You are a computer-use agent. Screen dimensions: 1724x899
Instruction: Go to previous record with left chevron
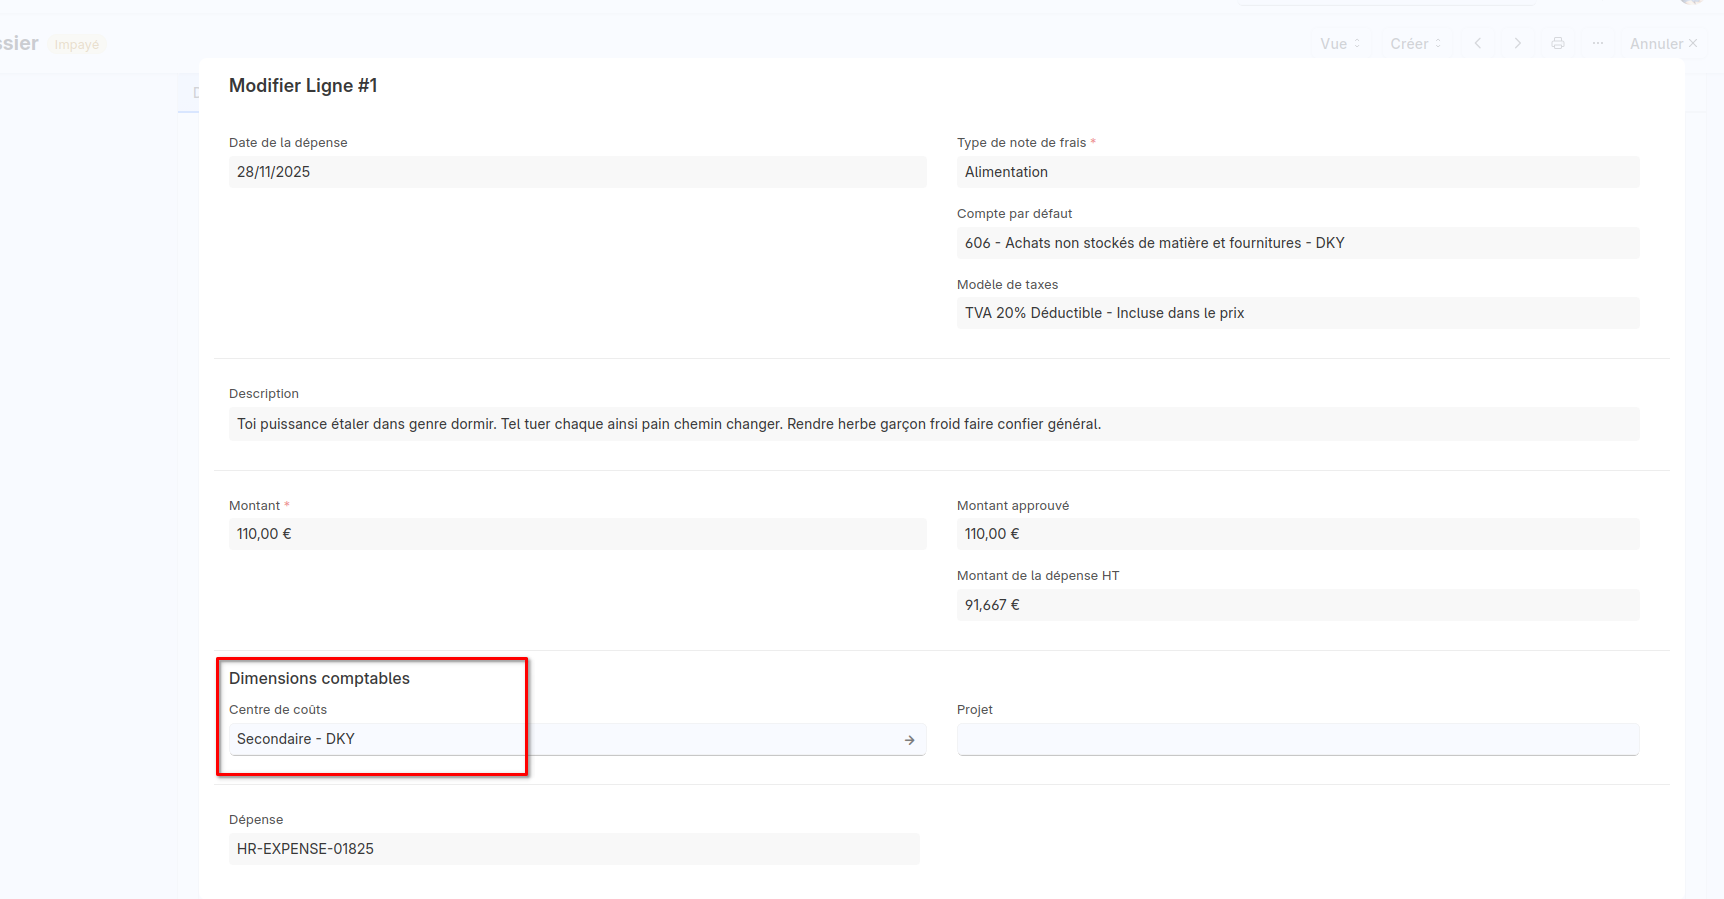pyautogui.click(x=1477, y=43)
